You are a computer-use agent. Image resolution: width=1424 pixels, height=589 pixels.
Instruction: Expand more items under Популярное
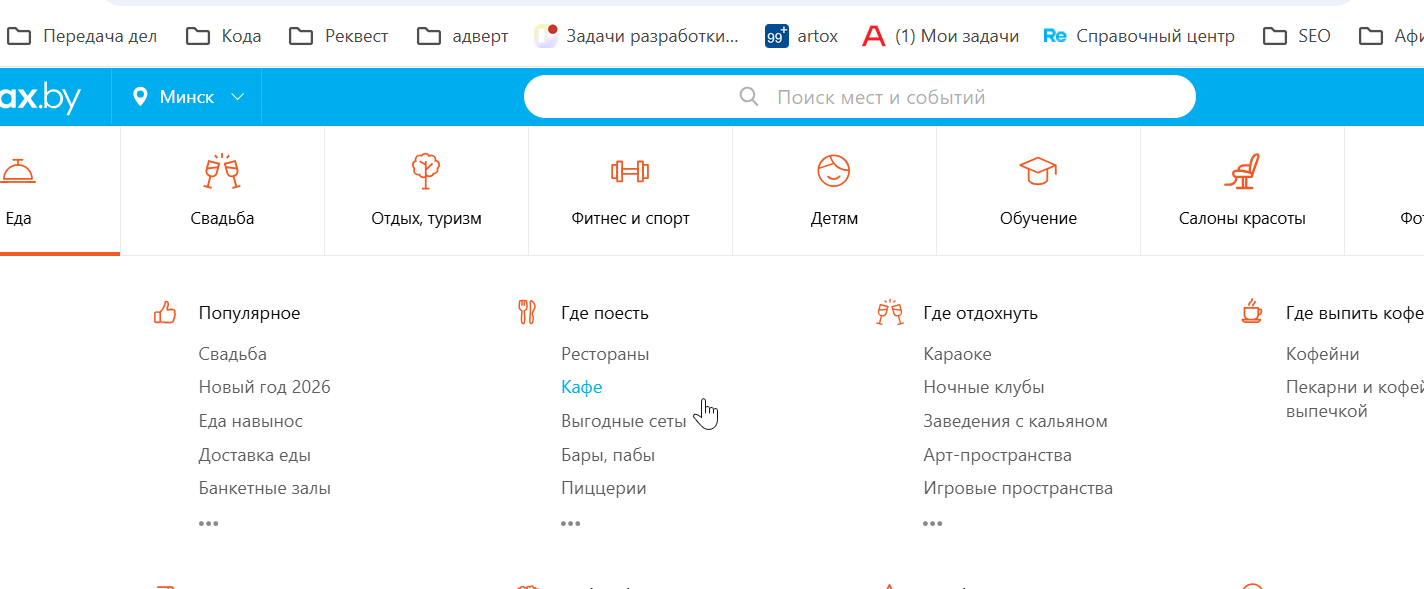(208, 522)
